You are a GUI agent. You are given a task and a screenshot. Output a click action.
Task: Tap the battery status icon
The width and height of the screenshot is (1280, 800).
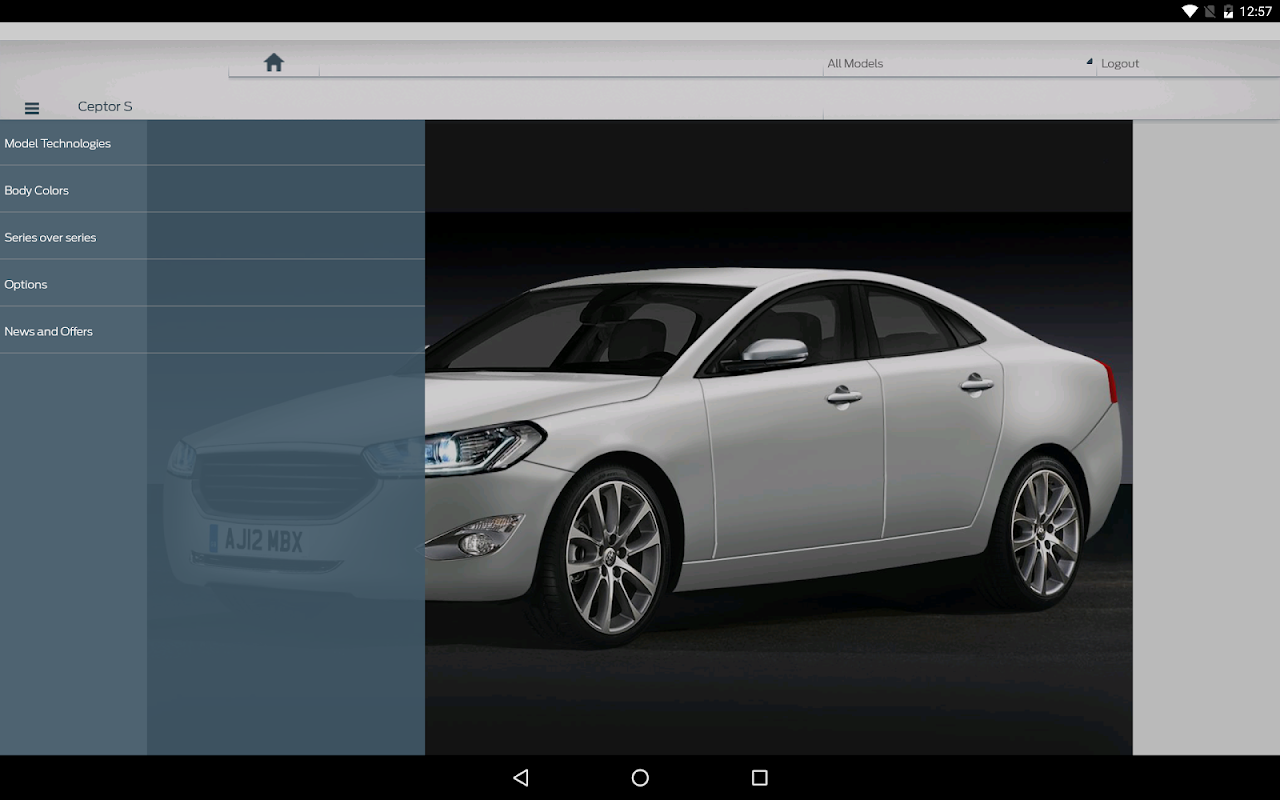coord(1228,12)
